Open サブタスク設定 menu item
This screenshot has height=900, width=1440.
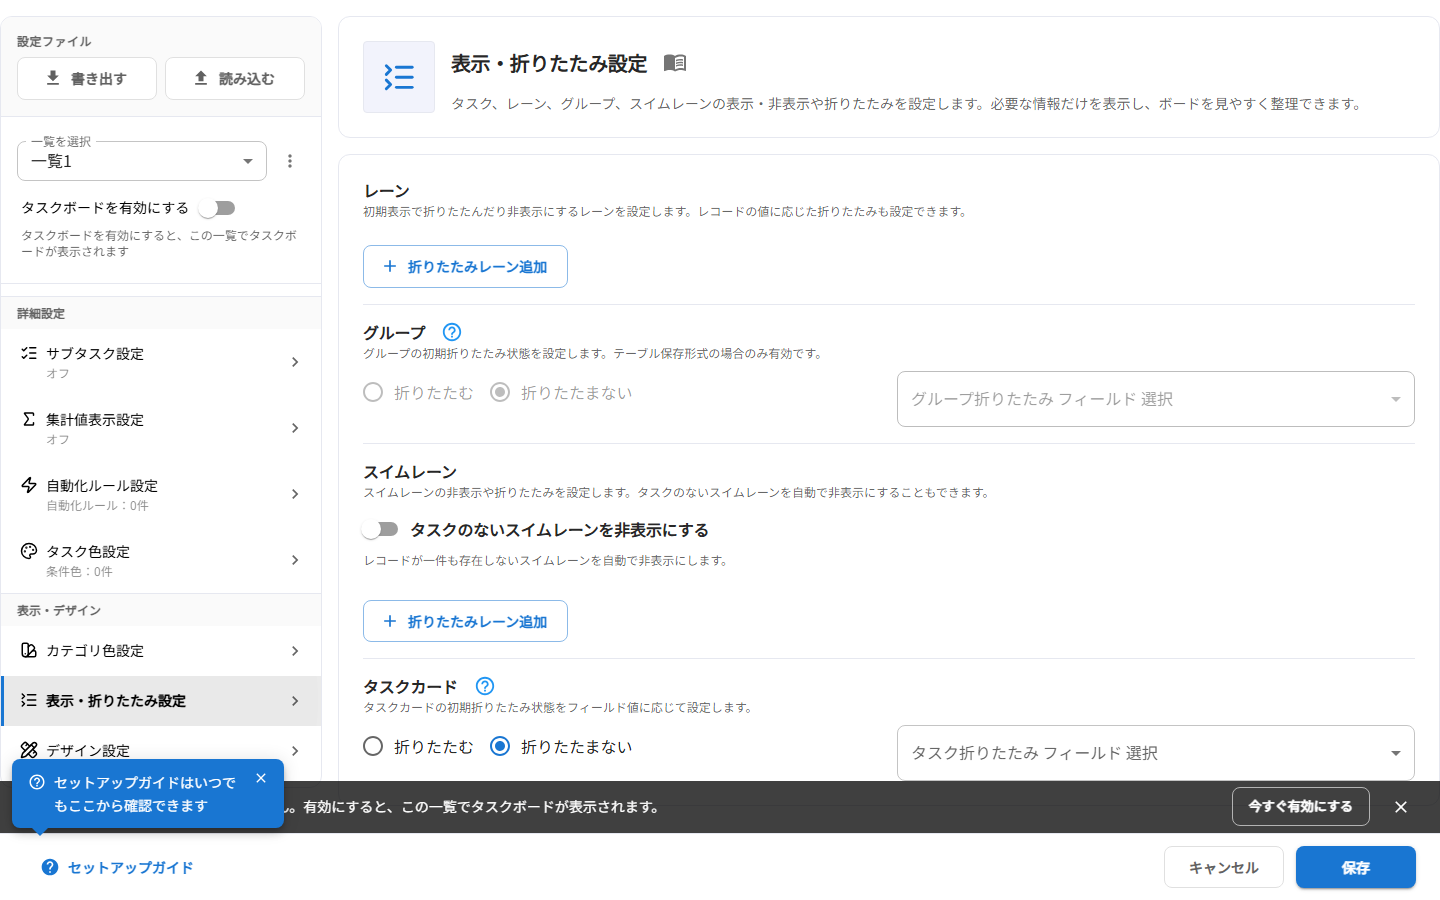pyautogui.click(x=161, y=362)
